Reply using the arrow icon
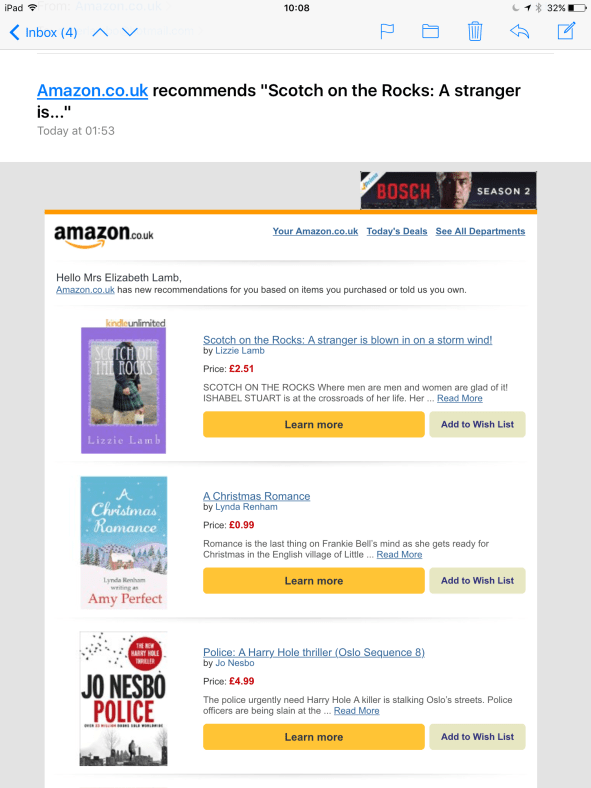This screenshot has height=788, width=591. tap(520, 32)
